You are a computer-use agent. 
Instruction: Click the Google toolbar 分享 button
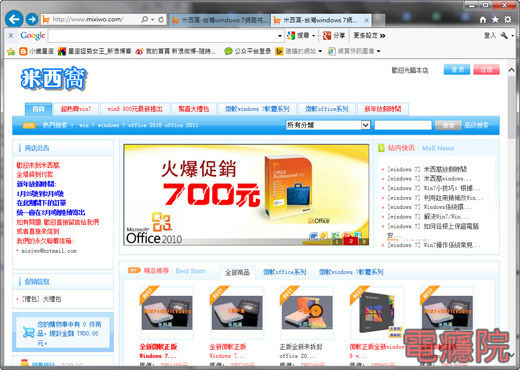[x=334, y=35]
